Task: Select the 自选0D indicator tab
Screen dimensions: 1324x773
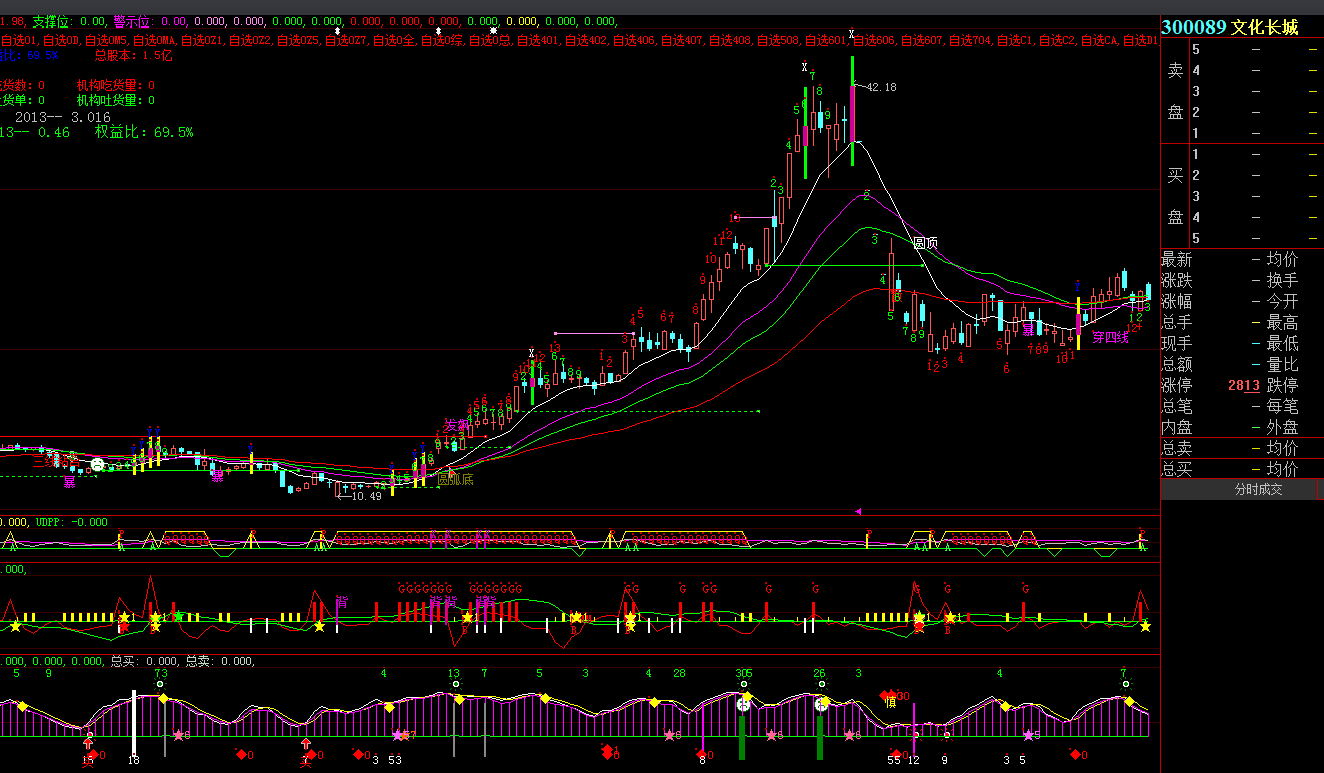Action: (61, 41)
